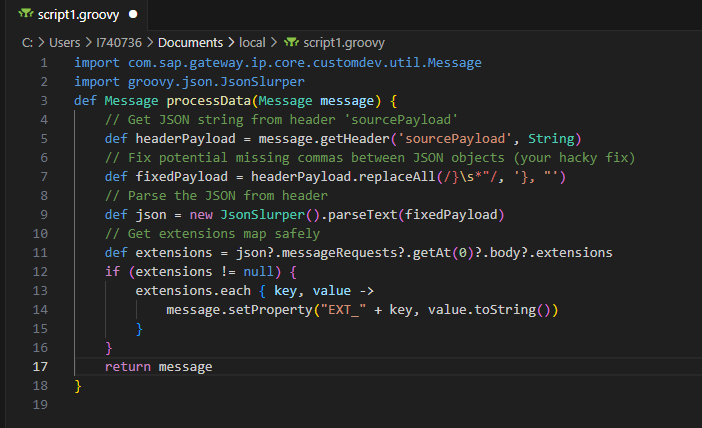Click the Groovy icon in the breadcrumb
The image size is (702, 428).
291,43
